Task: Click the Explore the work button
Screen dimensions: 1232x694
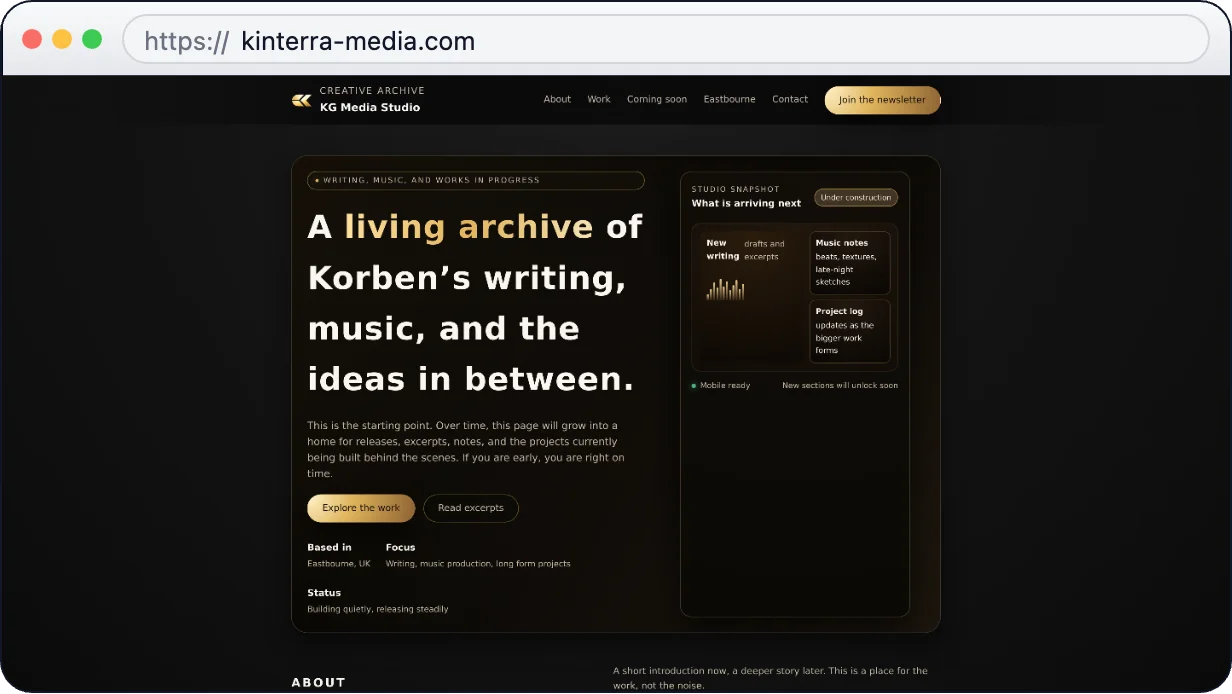Action: [361, 508]
